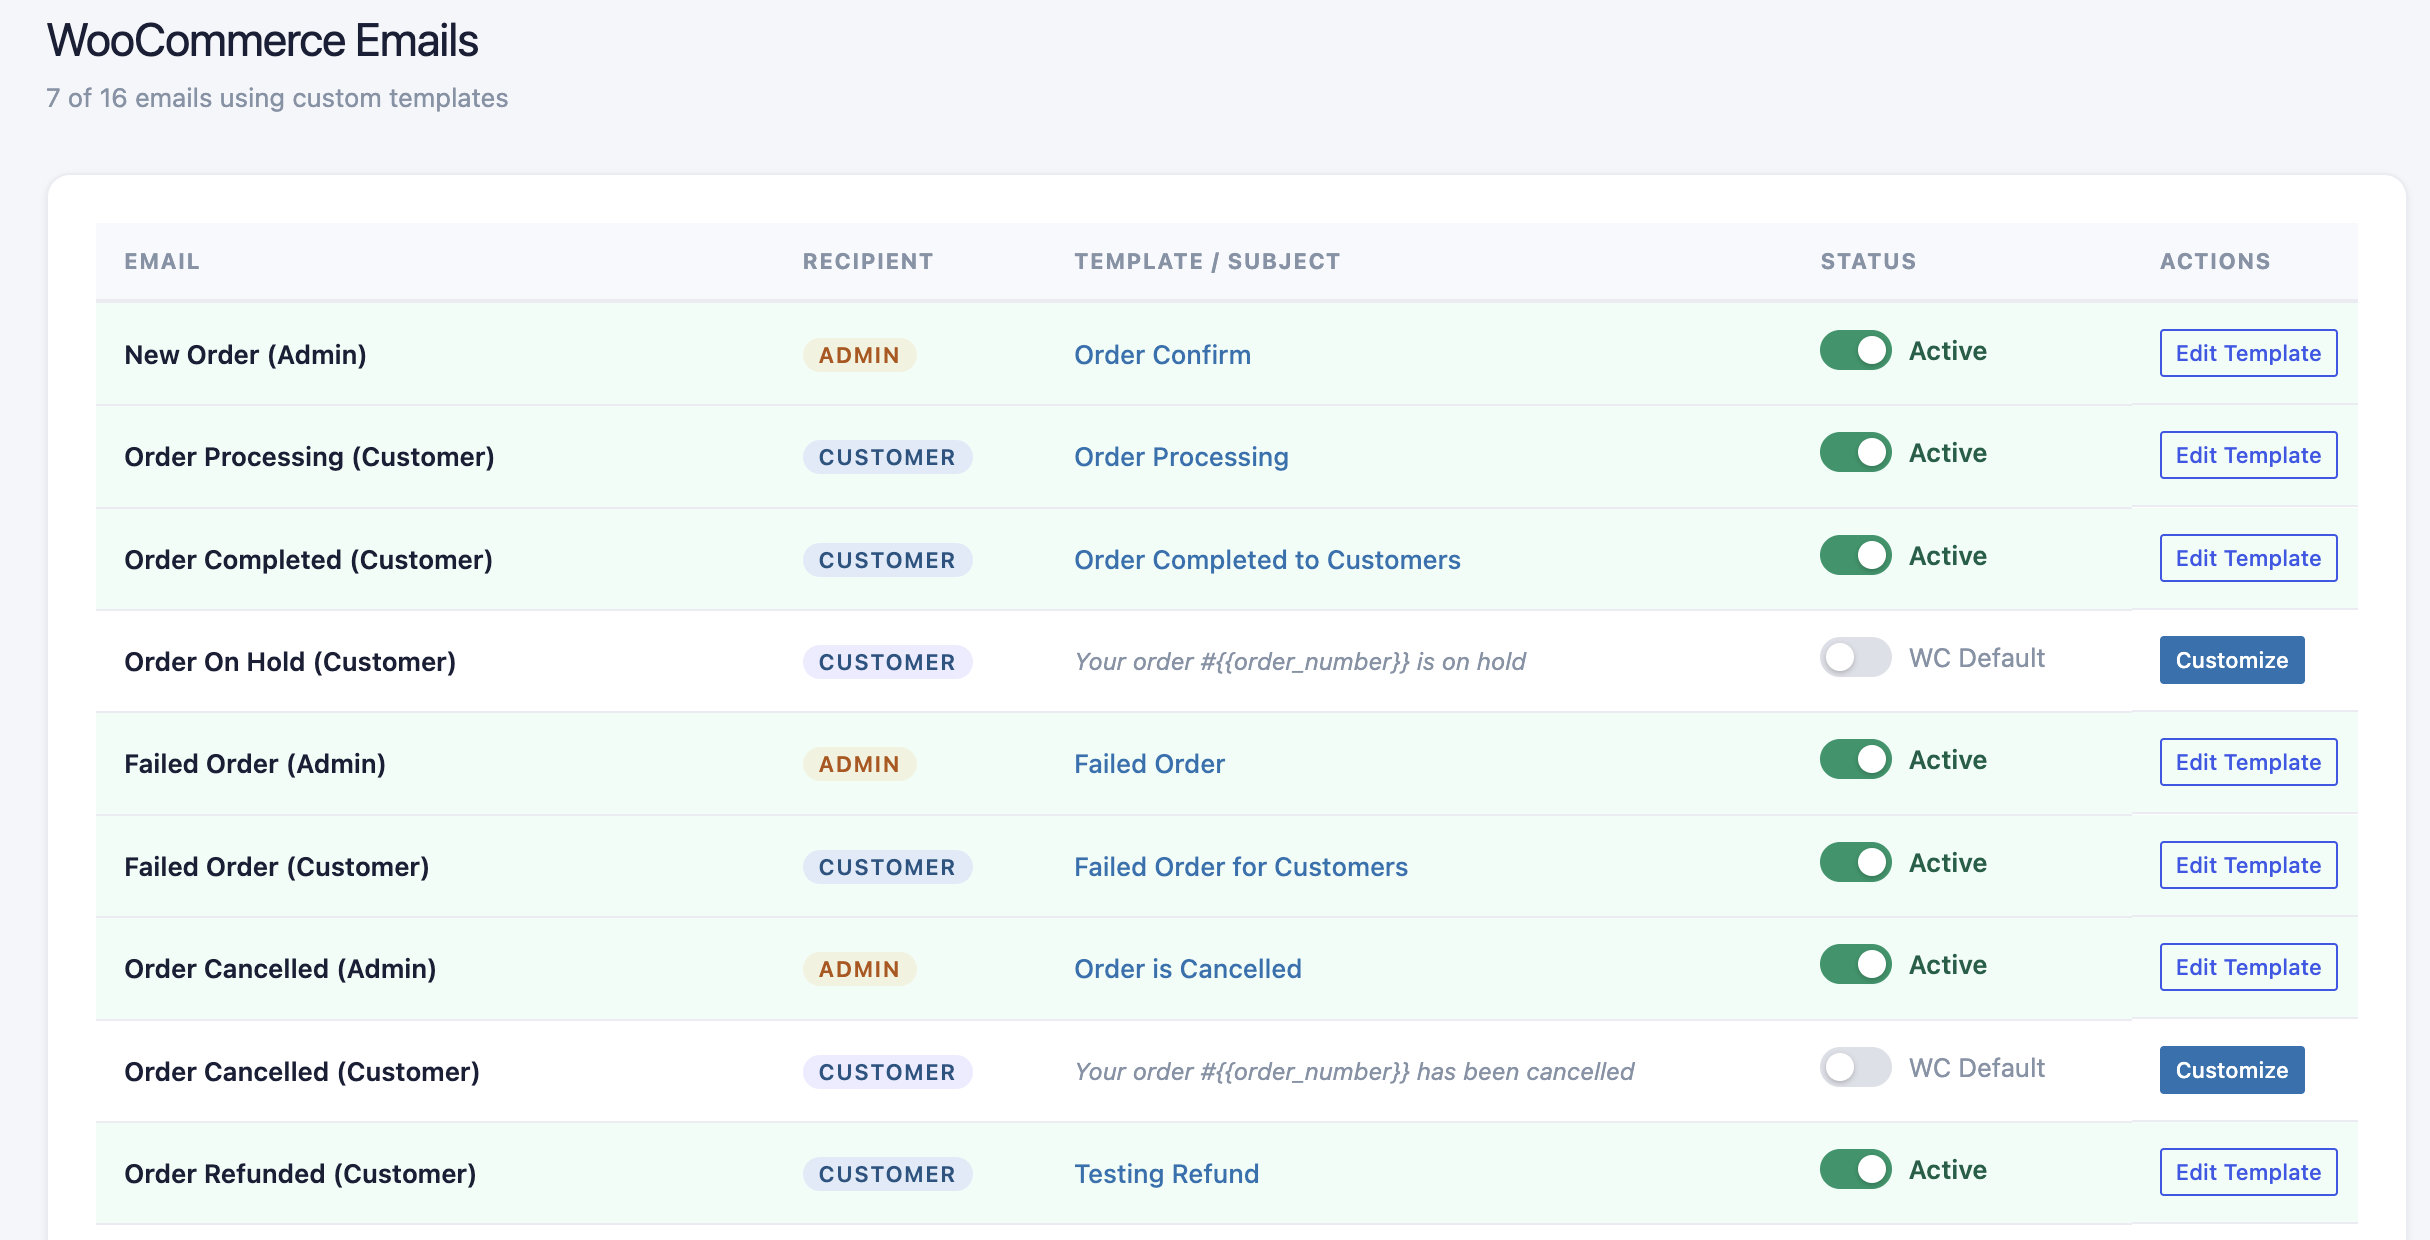
Task: Click the RECIPIENT column header
Action: point(868,261)
